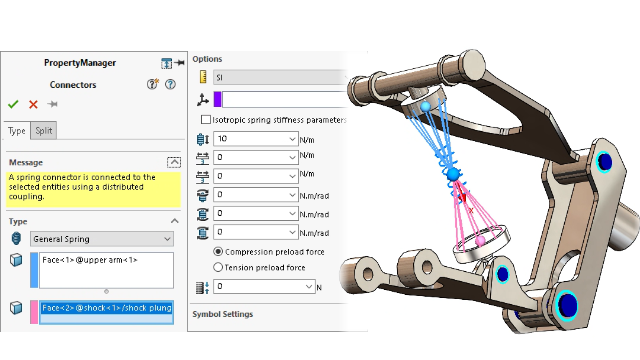The height and width of the screenshot is (360, 640).
Task: Collapse the Type section chevron
Action: pos(175,221)
